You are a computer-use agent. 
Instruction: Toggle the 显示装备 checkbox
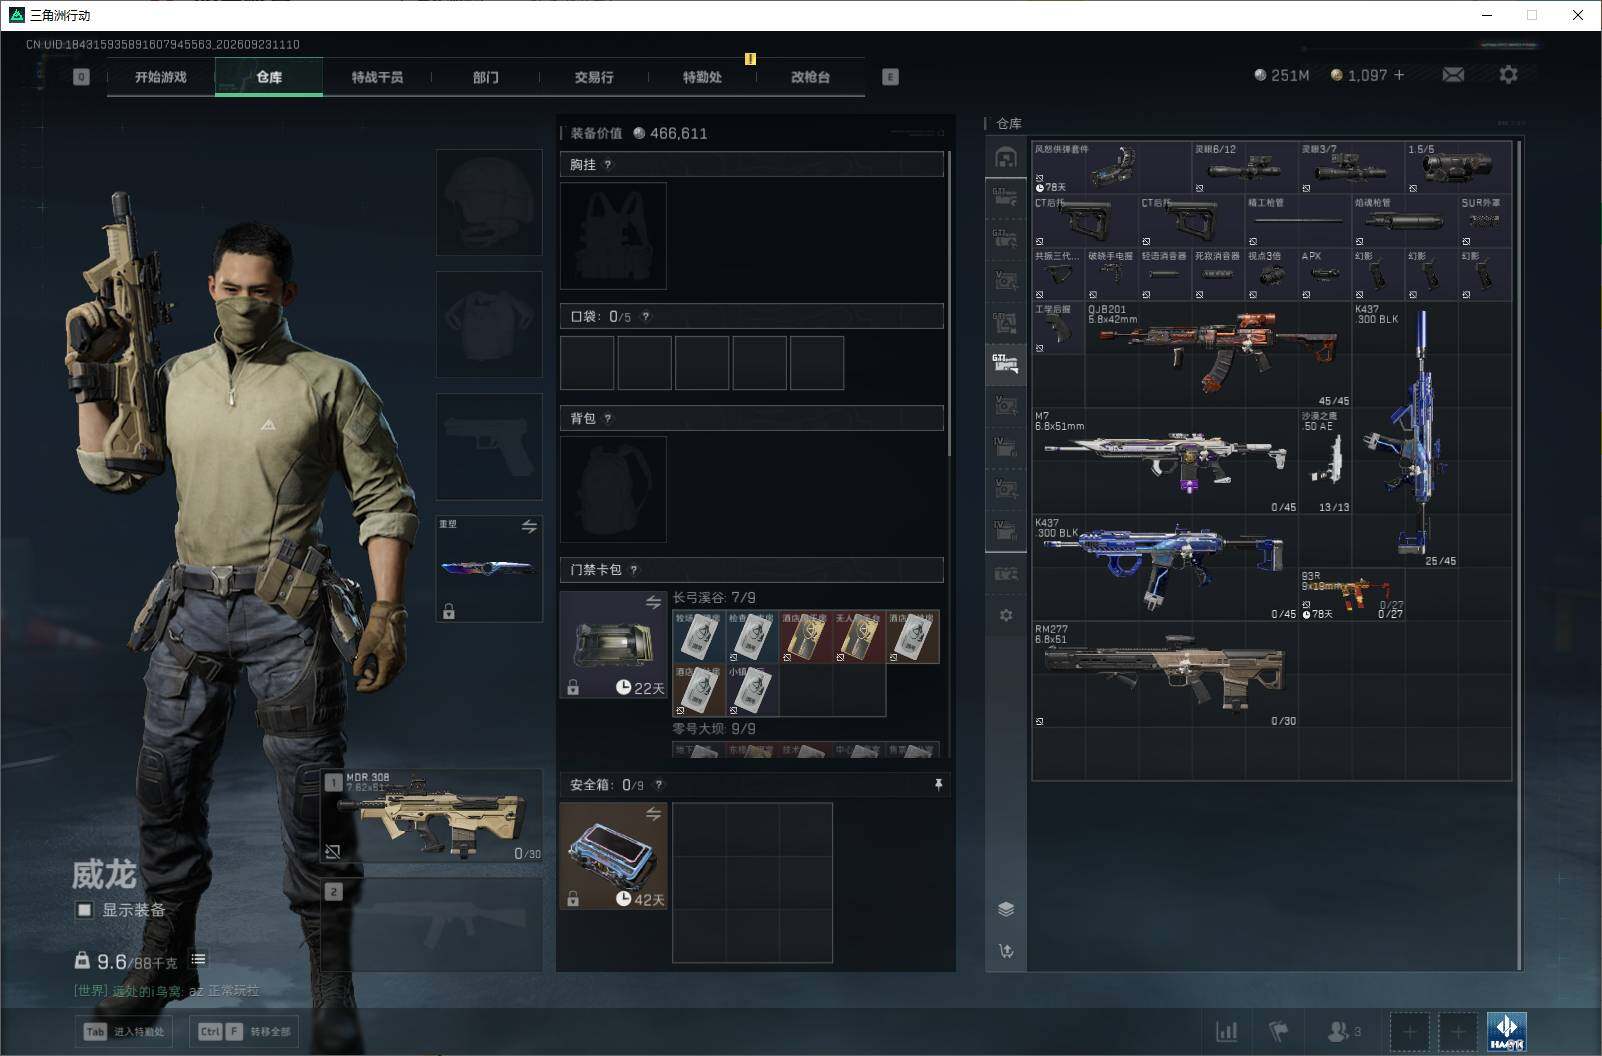(x=85, y=910)
